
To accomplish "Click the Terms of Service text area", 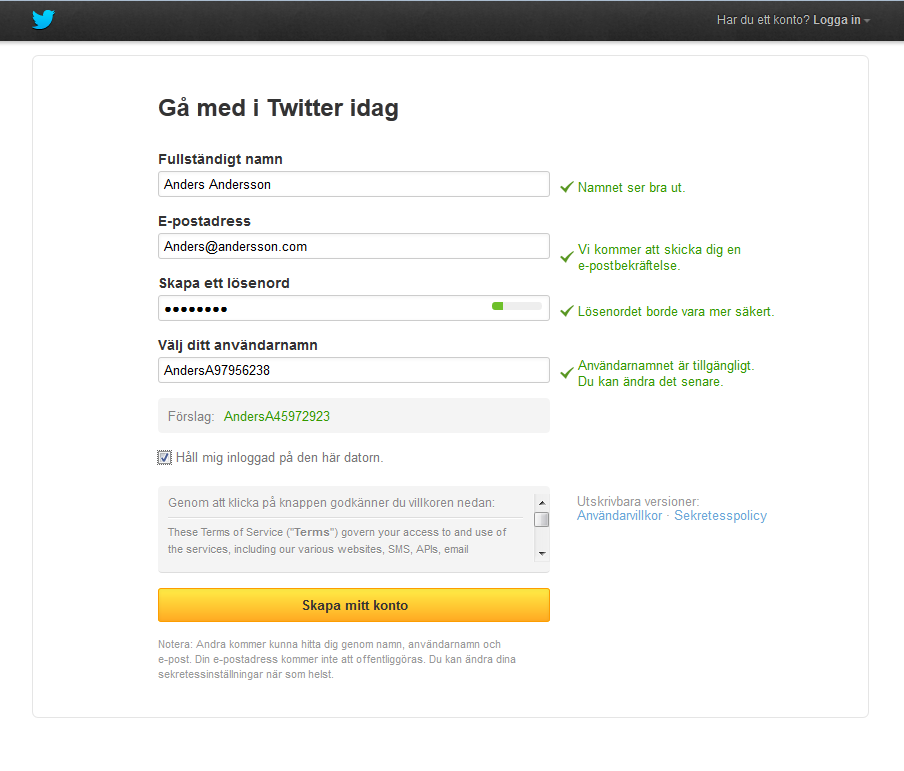I will tap(346, 541).
